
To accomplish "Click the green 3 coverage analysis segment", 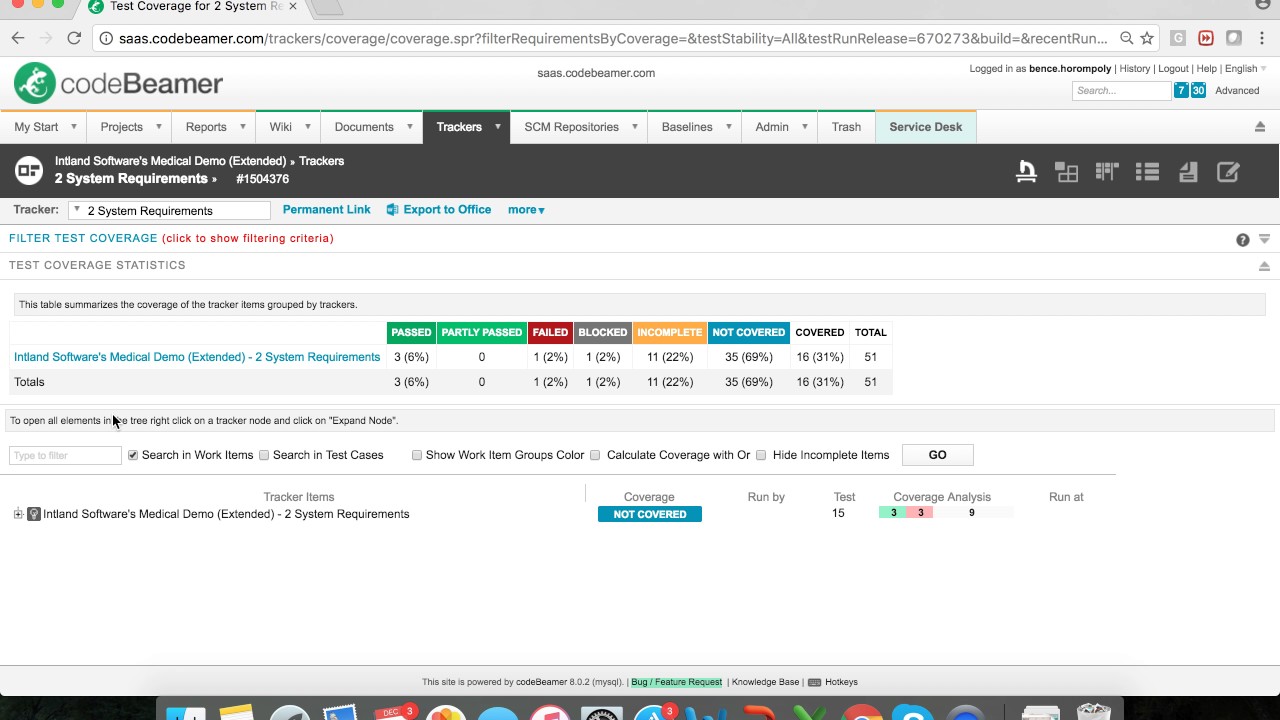I will [893, 513].
